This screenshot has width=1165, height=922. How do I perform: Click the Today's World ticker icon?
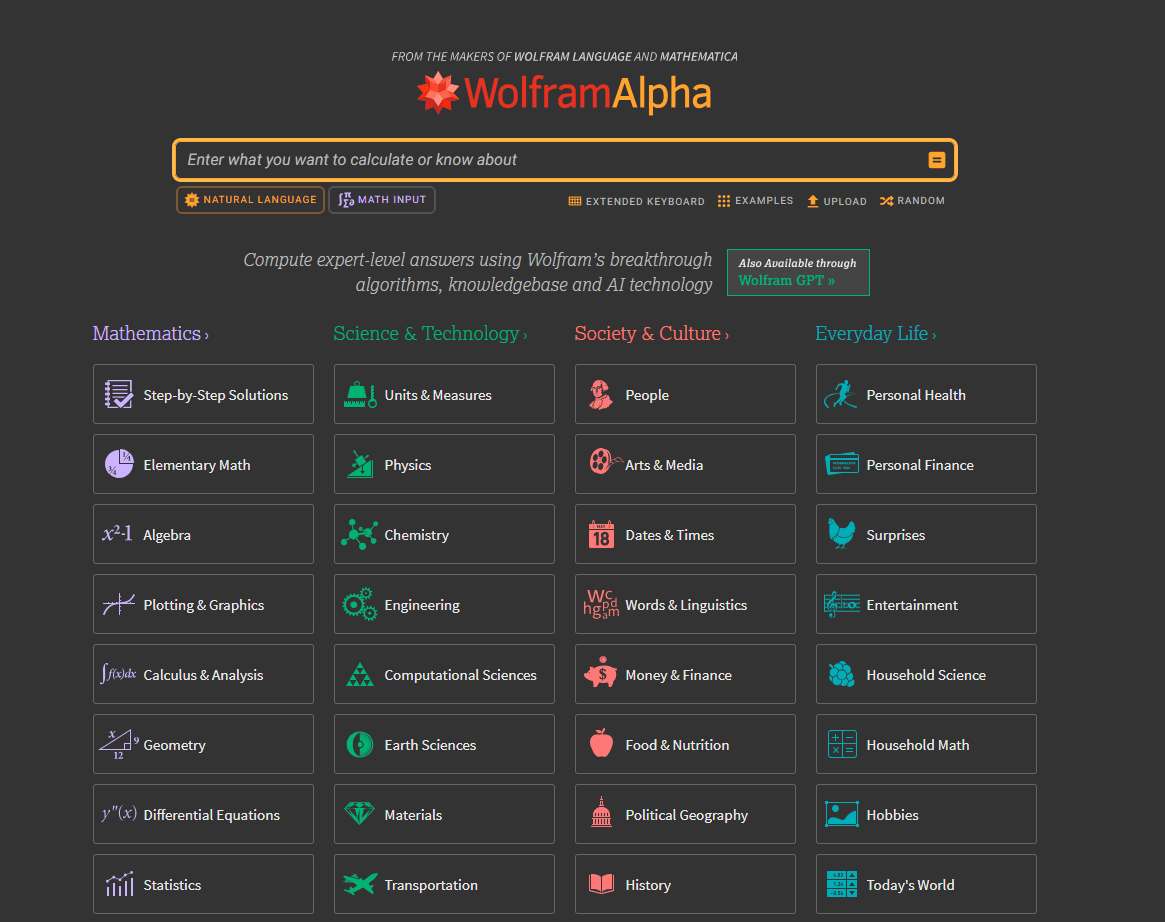(x=842, y=884)
